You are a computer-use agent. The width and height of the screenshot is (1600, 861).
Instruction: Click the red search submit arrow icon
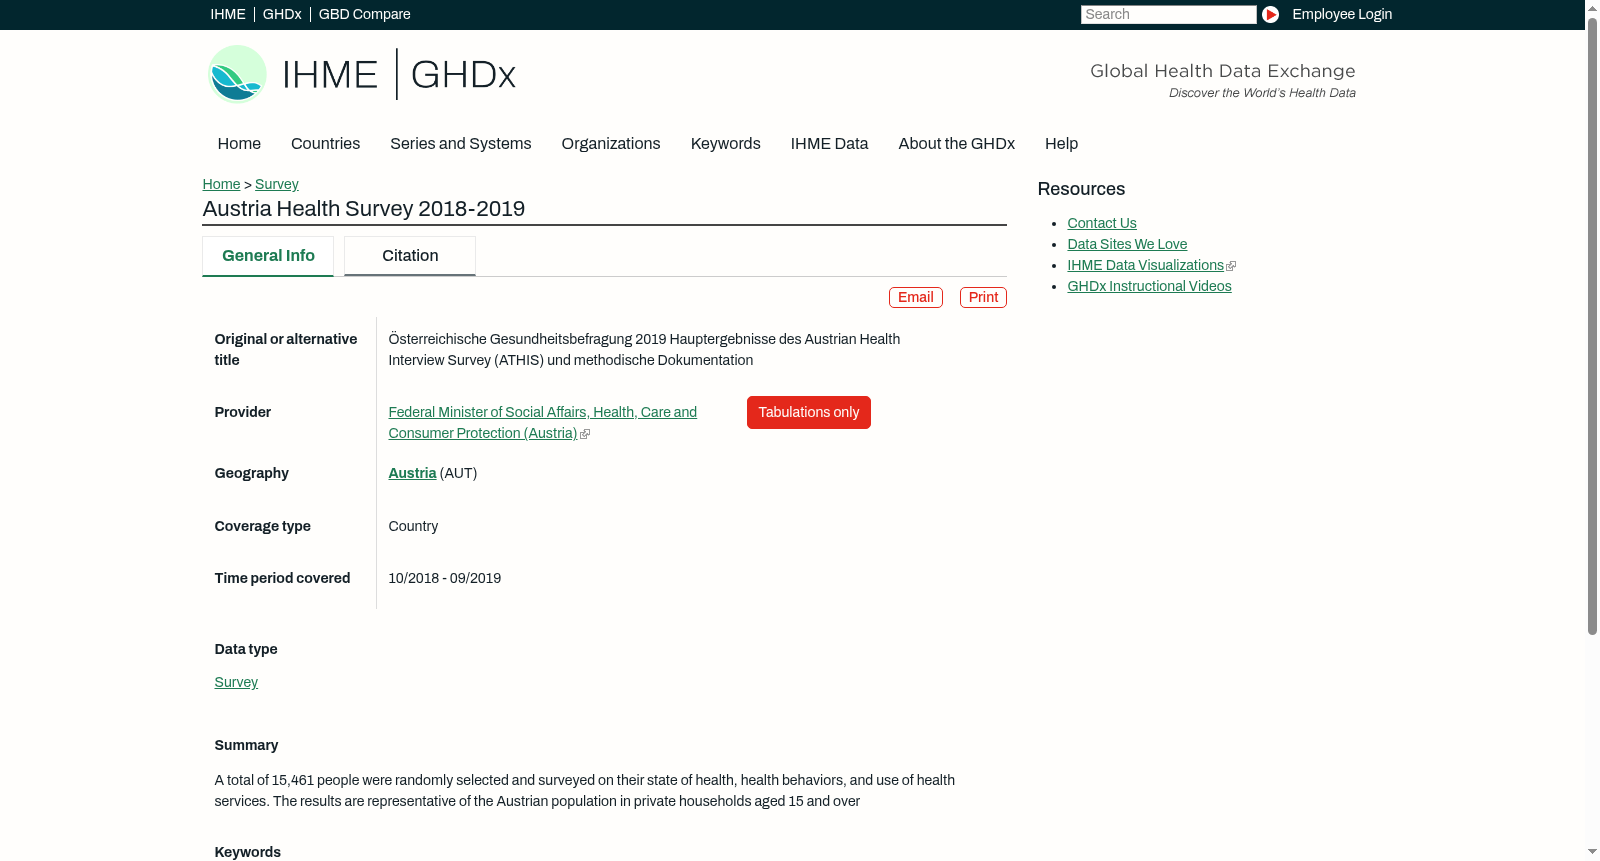[1270, 14]
